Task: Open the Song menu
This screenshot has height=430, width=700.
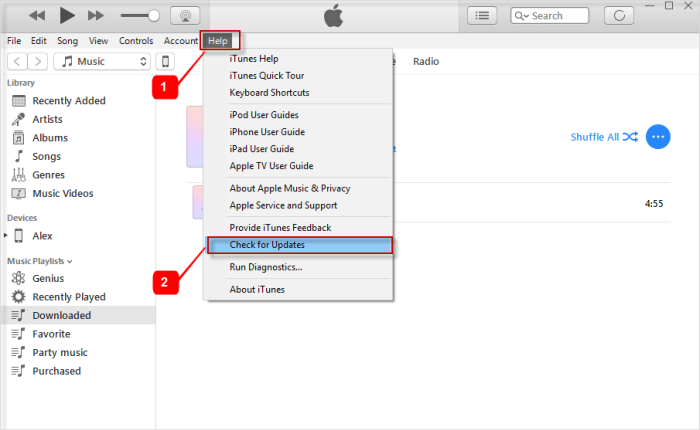Action: point(67,41)
